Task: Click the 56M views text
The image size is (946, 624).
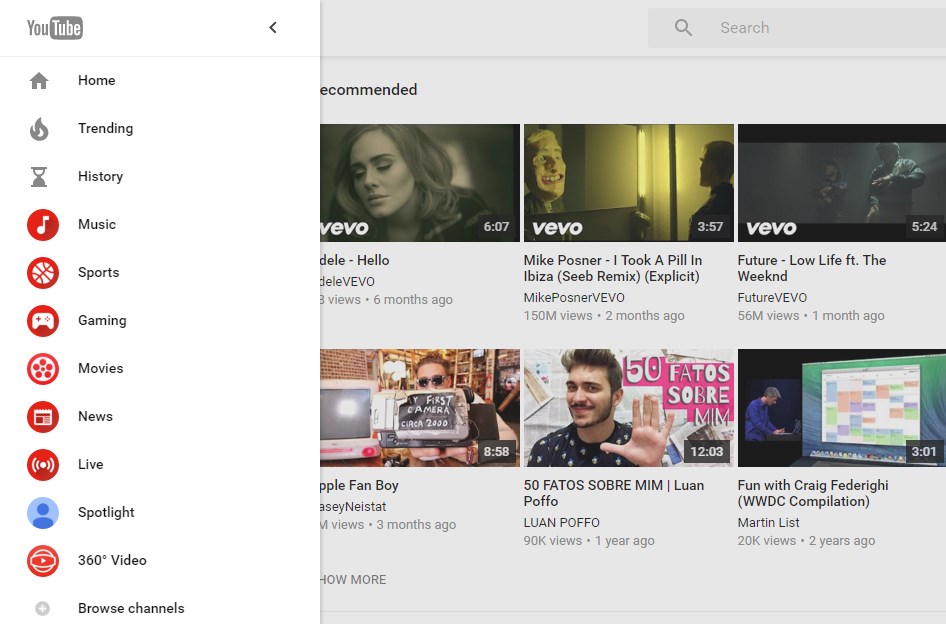Action: (769, 316)
